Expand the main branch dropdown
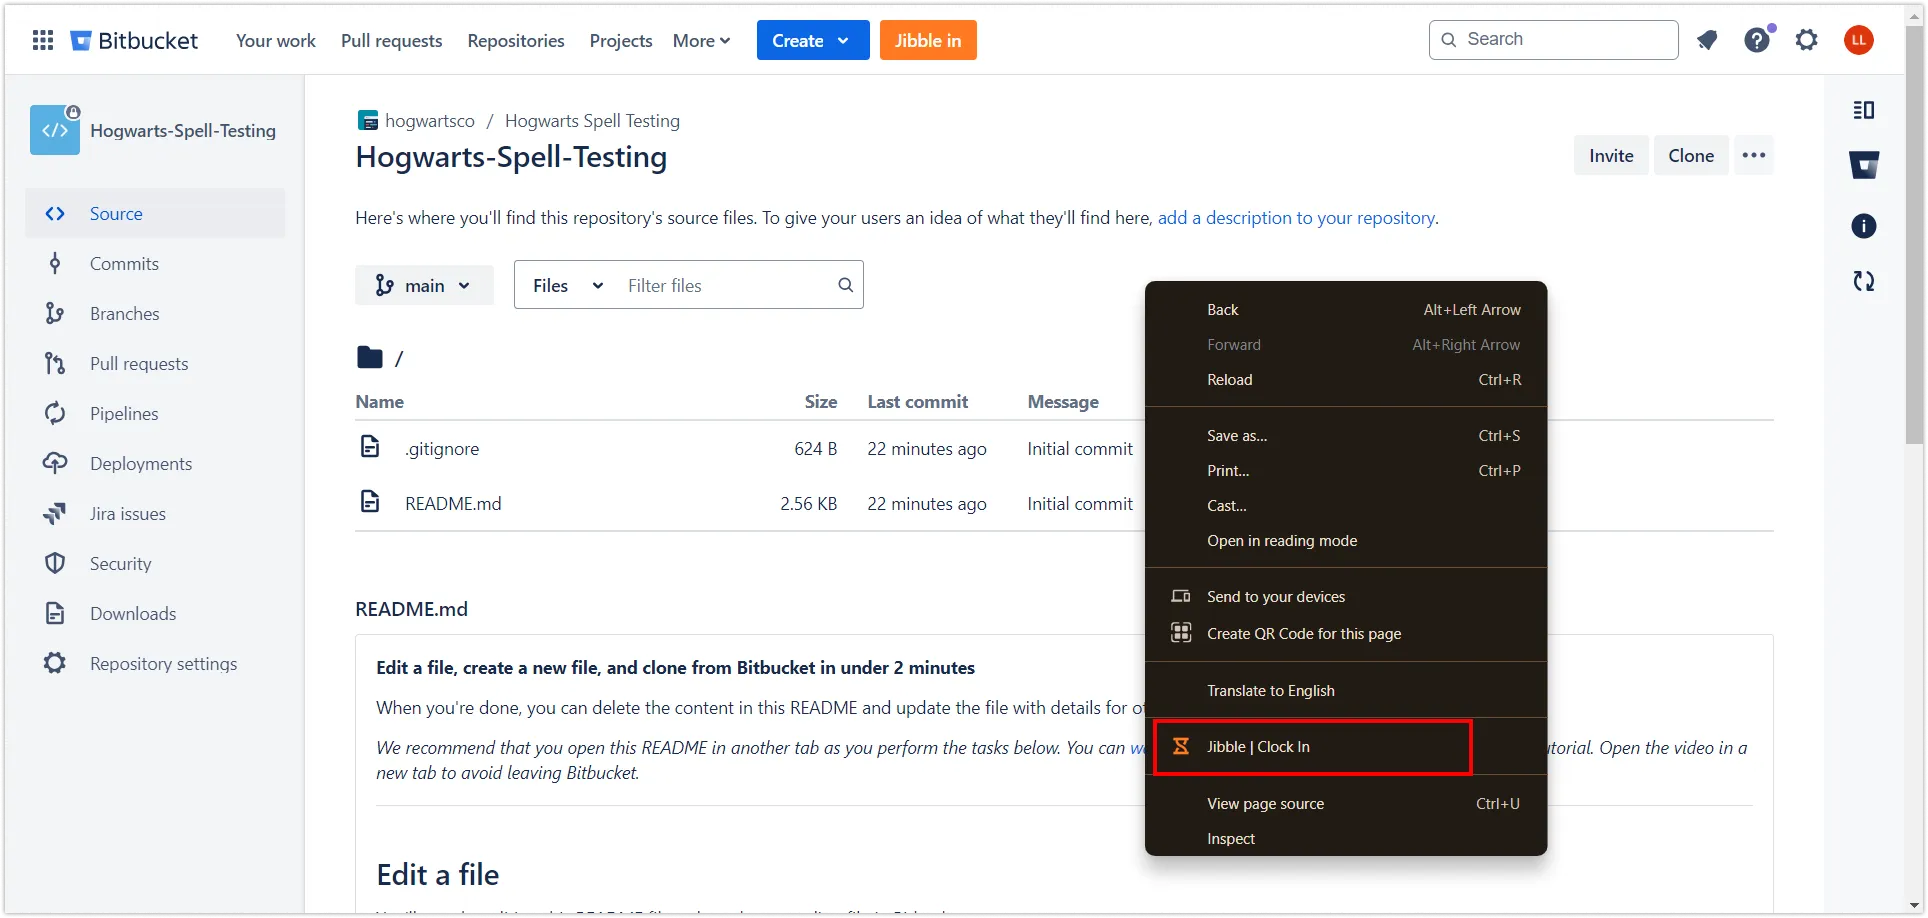Image resolution: width=1928 pixels, height=918 pixels. (424, 286)
